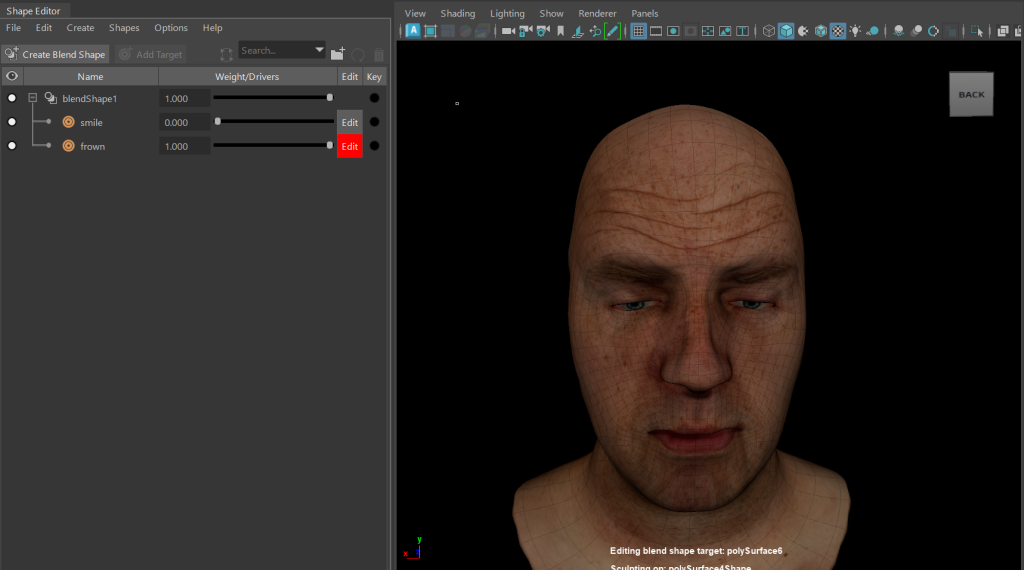Toggle Key dot for smile row
Viewport: 1024px width, 570px height.
(374, 122)
